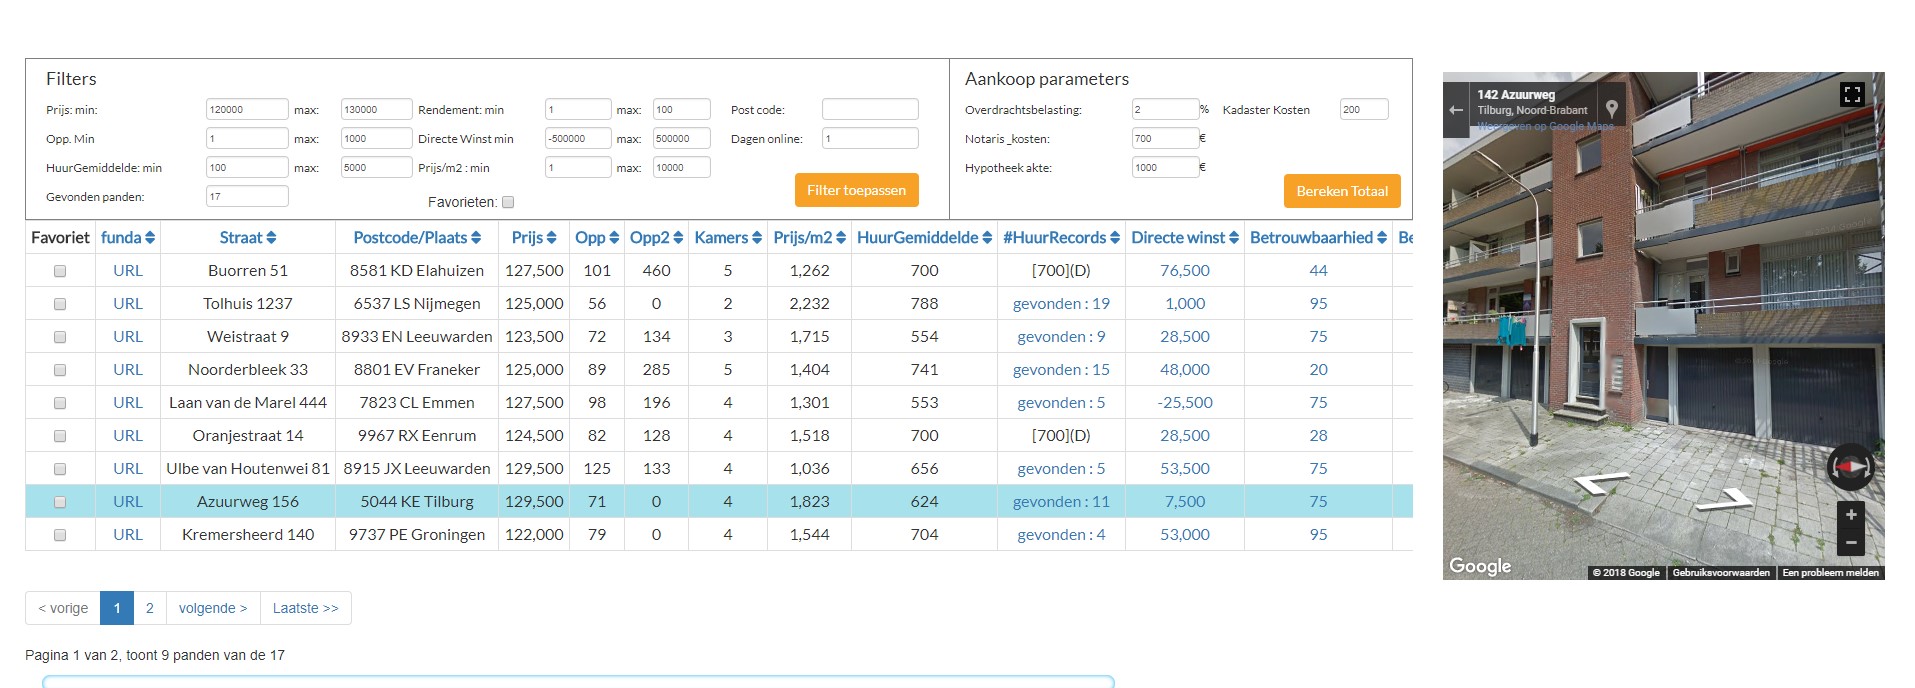The width and height of the screenshot is (1915, 688).
Task: Mark Buorren 51 as favorite
Action: click(x=60, y=271)
